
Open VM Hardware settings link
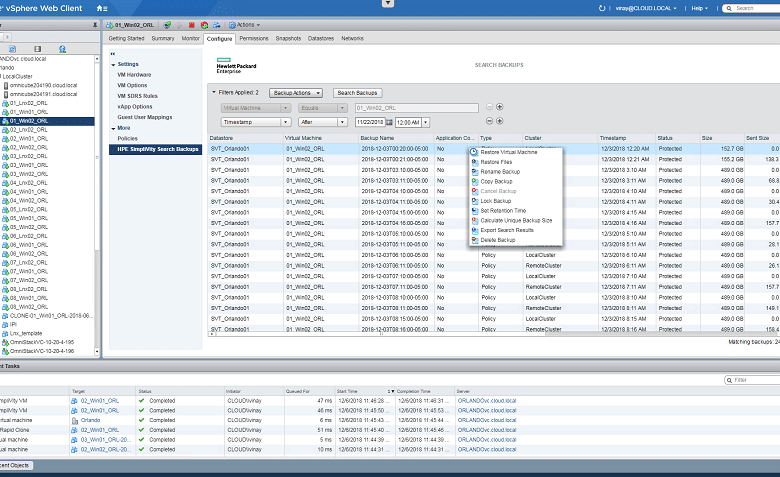(x=134, y=75)
